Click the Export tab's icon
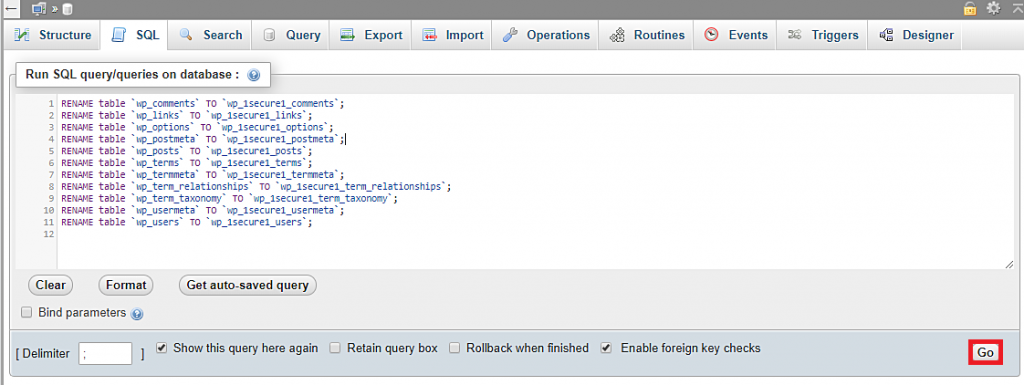 point(347,35)
